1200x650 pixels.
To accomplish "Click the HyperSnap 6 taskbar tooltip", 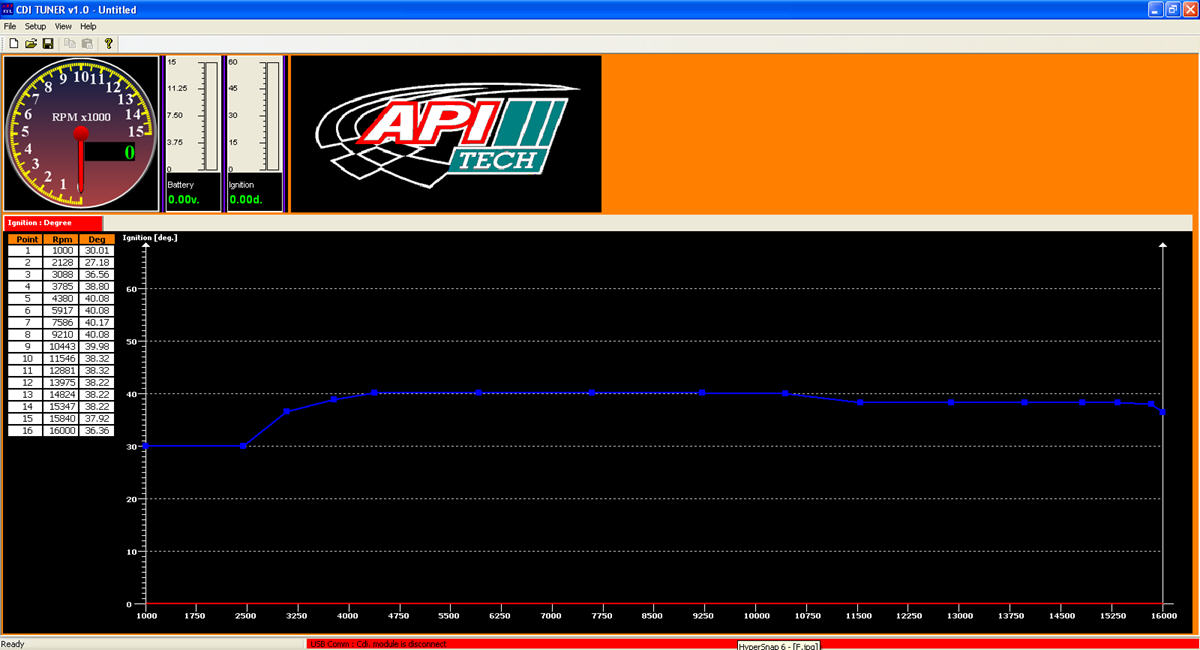I will [x=779, y=646].
